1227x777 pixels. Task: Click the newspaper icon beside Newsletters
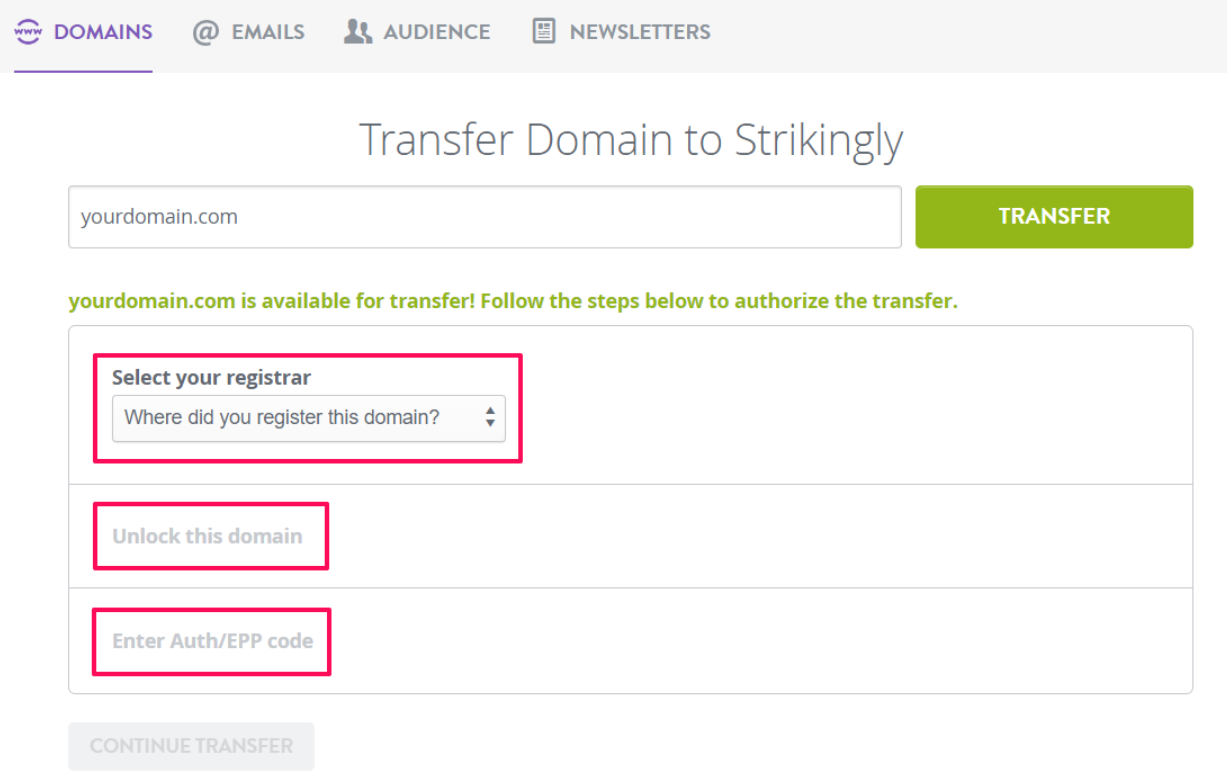[543, 31]
